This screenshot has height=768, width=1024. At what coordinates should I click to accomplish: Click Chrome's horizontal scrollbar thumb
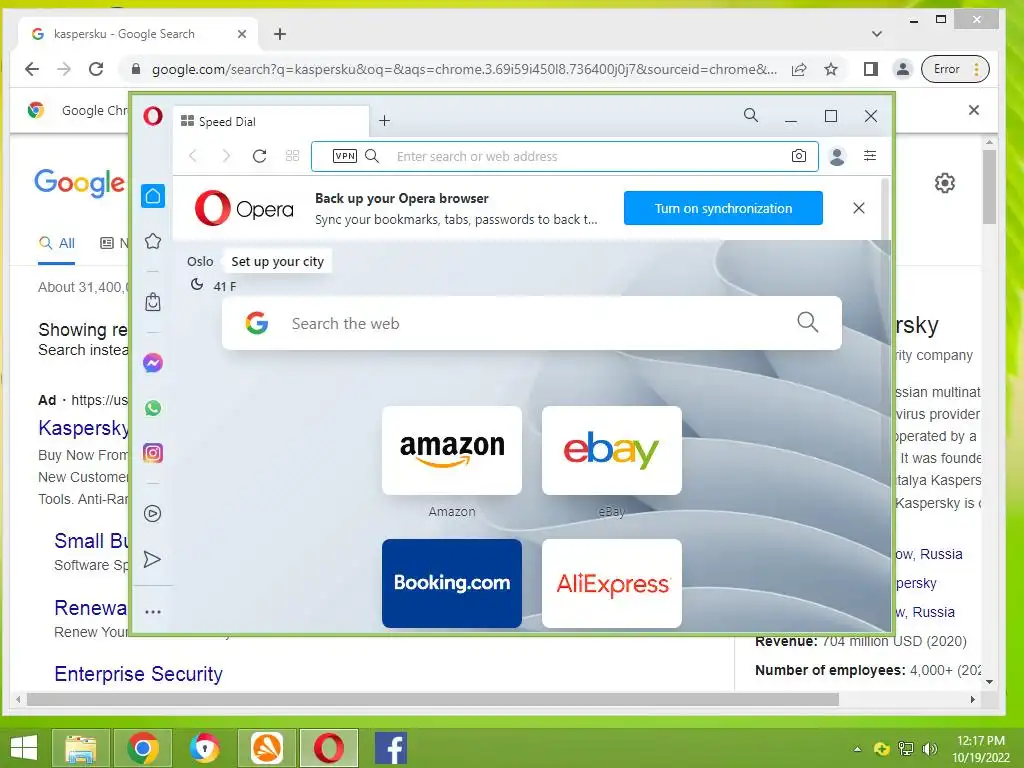tap(432, 699)
